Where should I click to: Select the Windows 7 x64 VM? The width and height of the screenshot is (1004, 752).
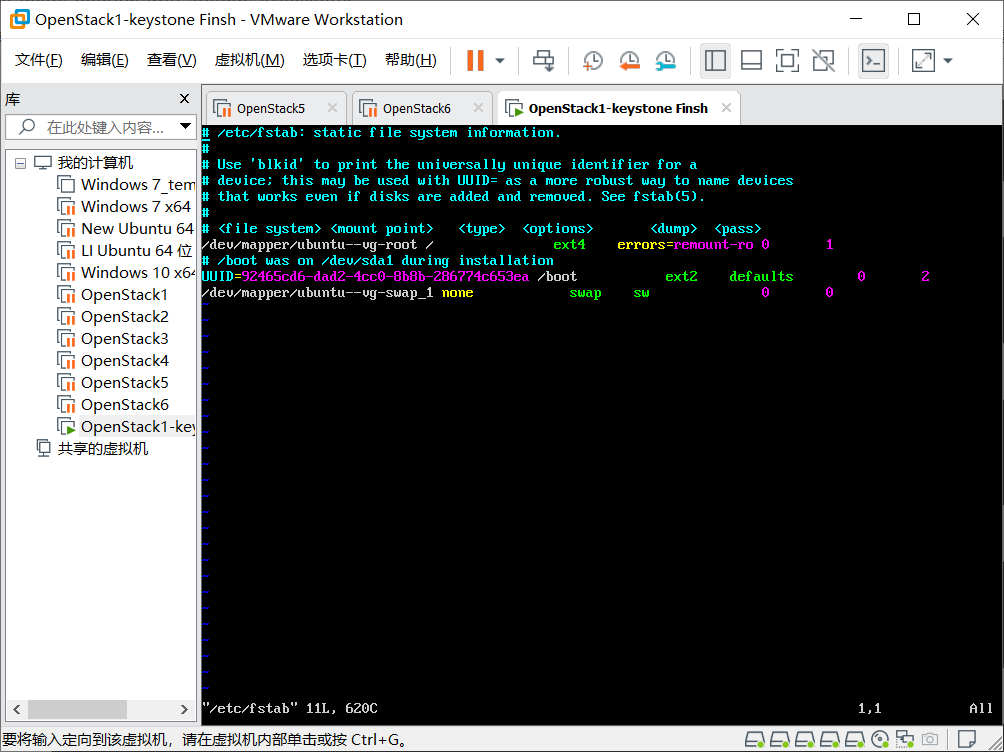136,207
